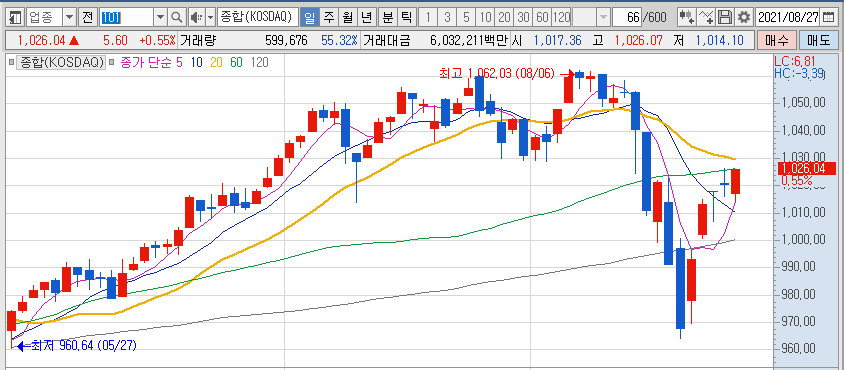Click the gray square beside 종가 단순 legend
The image size is (844, 370).
click(x=111, y=62)
